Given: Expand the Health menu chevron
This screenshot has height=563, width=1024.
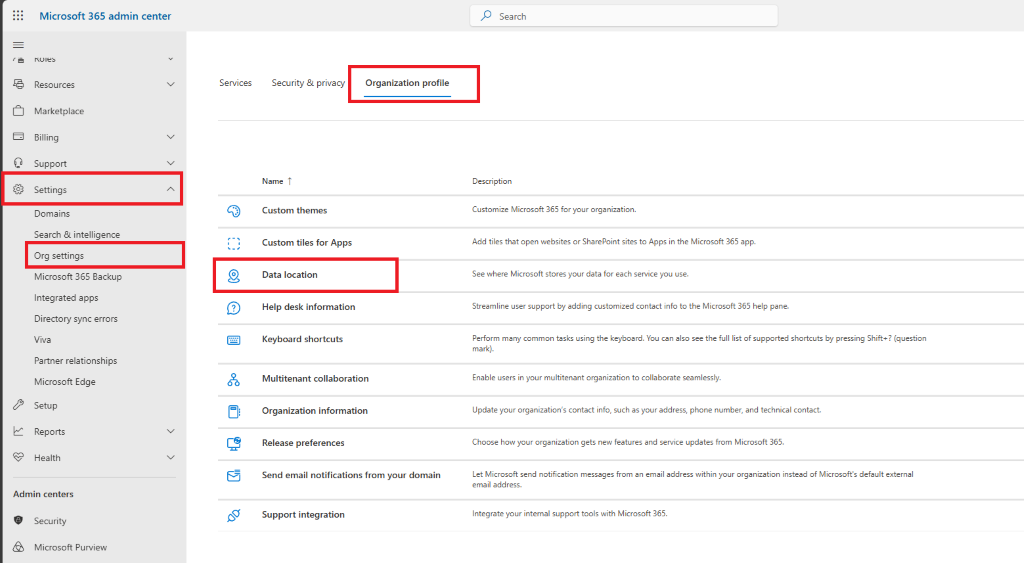Looking at the screenshot, I should (170, 457).
